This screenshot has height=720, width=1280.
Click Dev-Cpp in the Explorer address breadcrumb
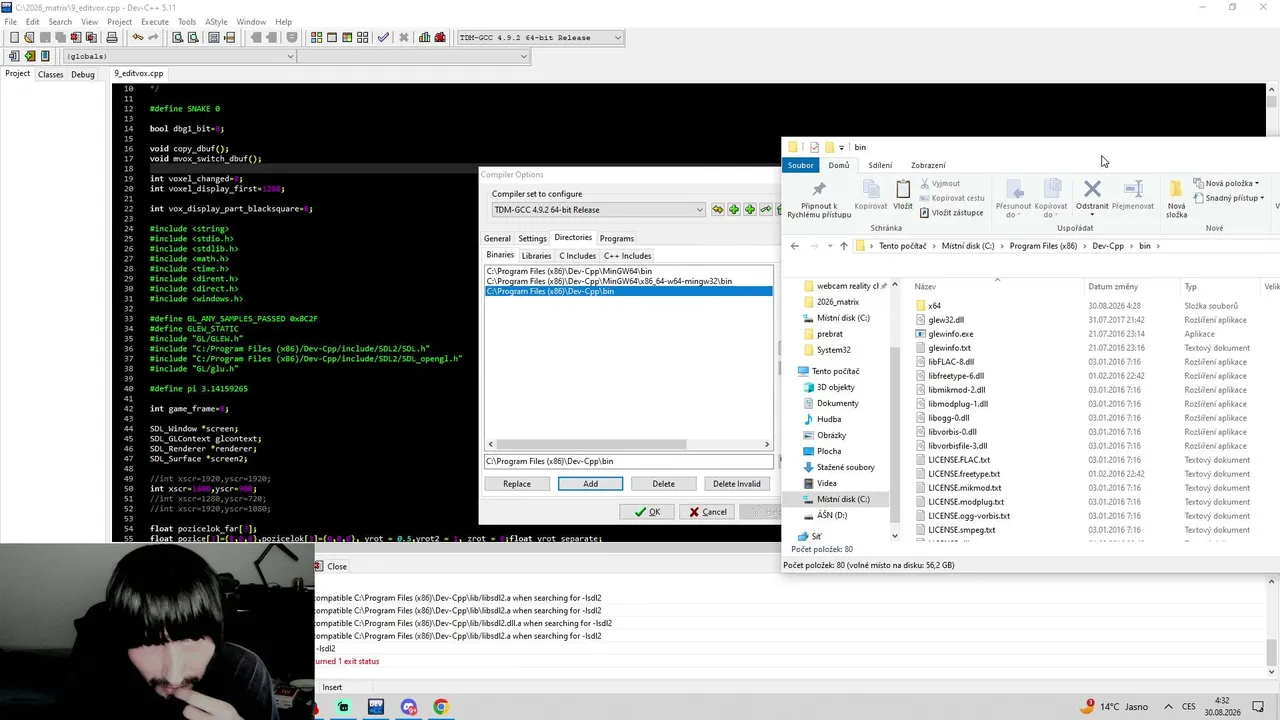tap(1108, 246)
